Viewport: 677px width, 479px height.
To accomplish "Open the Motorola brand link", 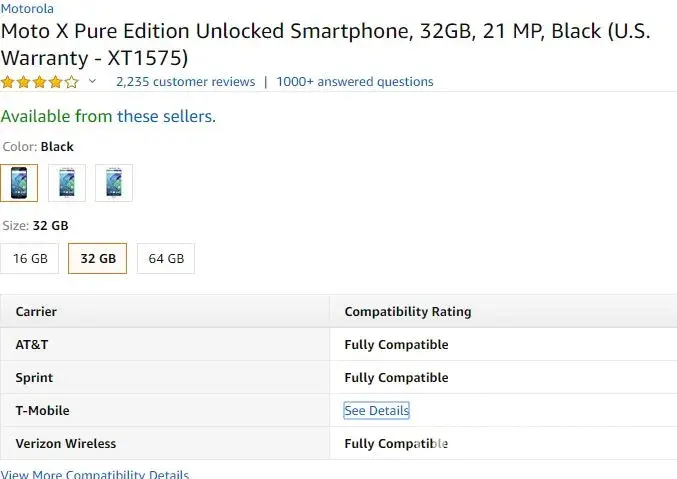I will 28,9.
